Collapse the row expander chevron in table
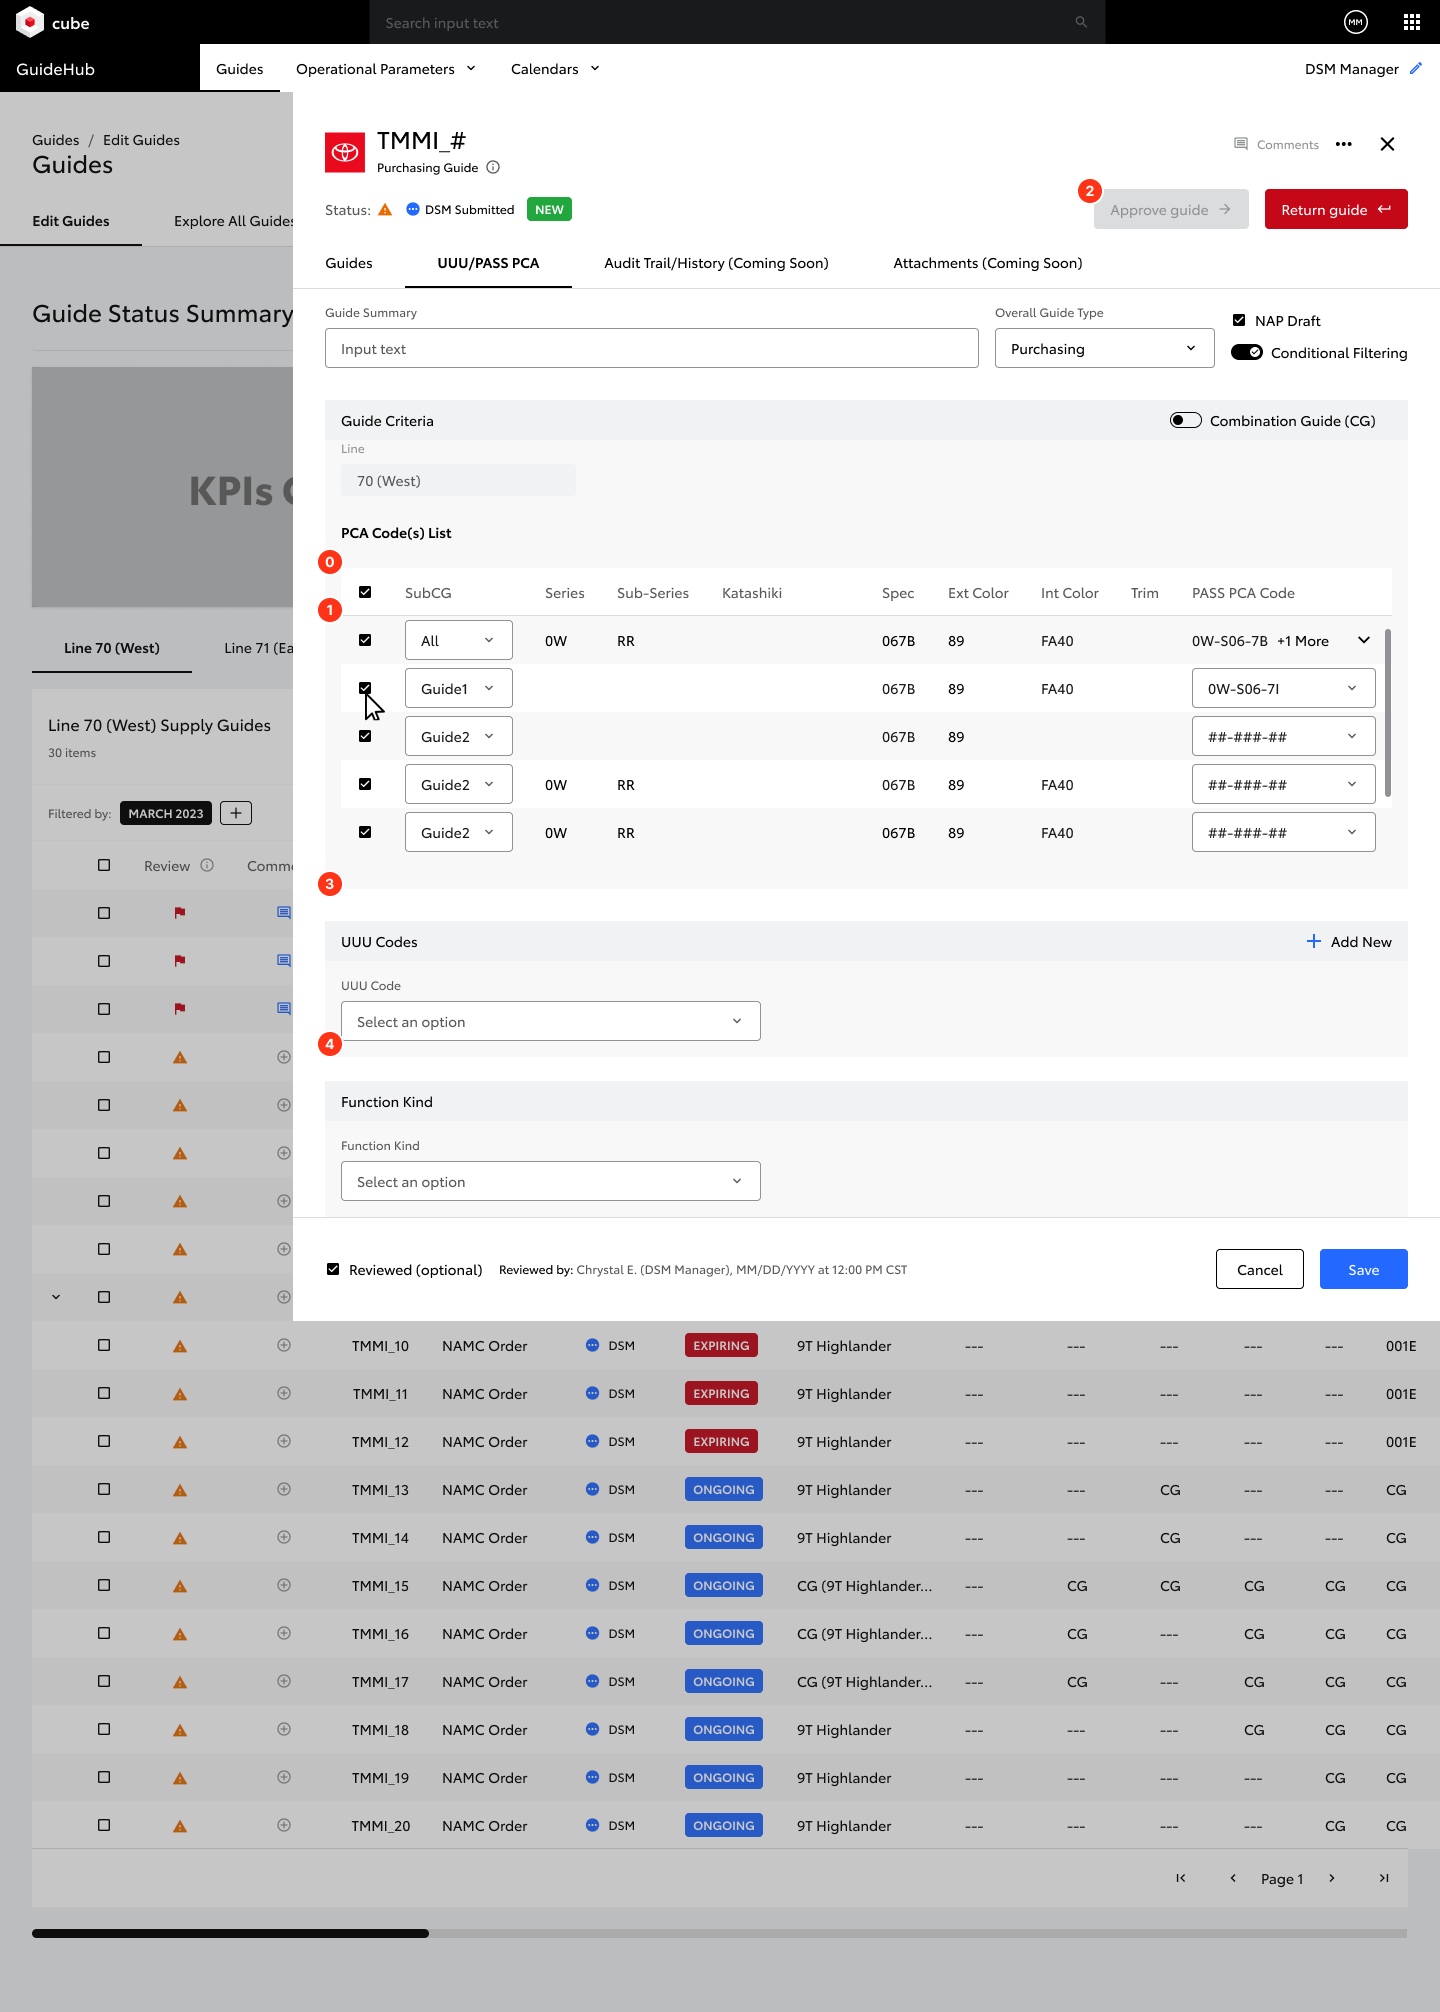The width and height of the screenshot is (1440, 2012). [56, 1297]
